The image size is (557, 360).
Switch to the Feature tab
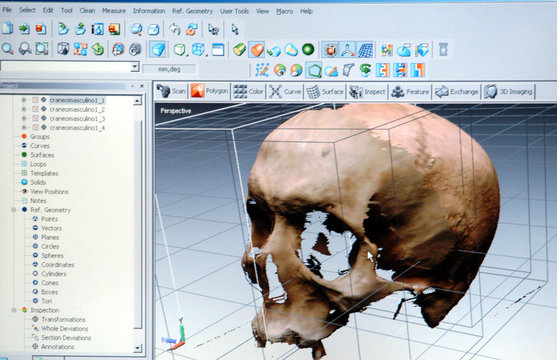click(x=410, y=92)
